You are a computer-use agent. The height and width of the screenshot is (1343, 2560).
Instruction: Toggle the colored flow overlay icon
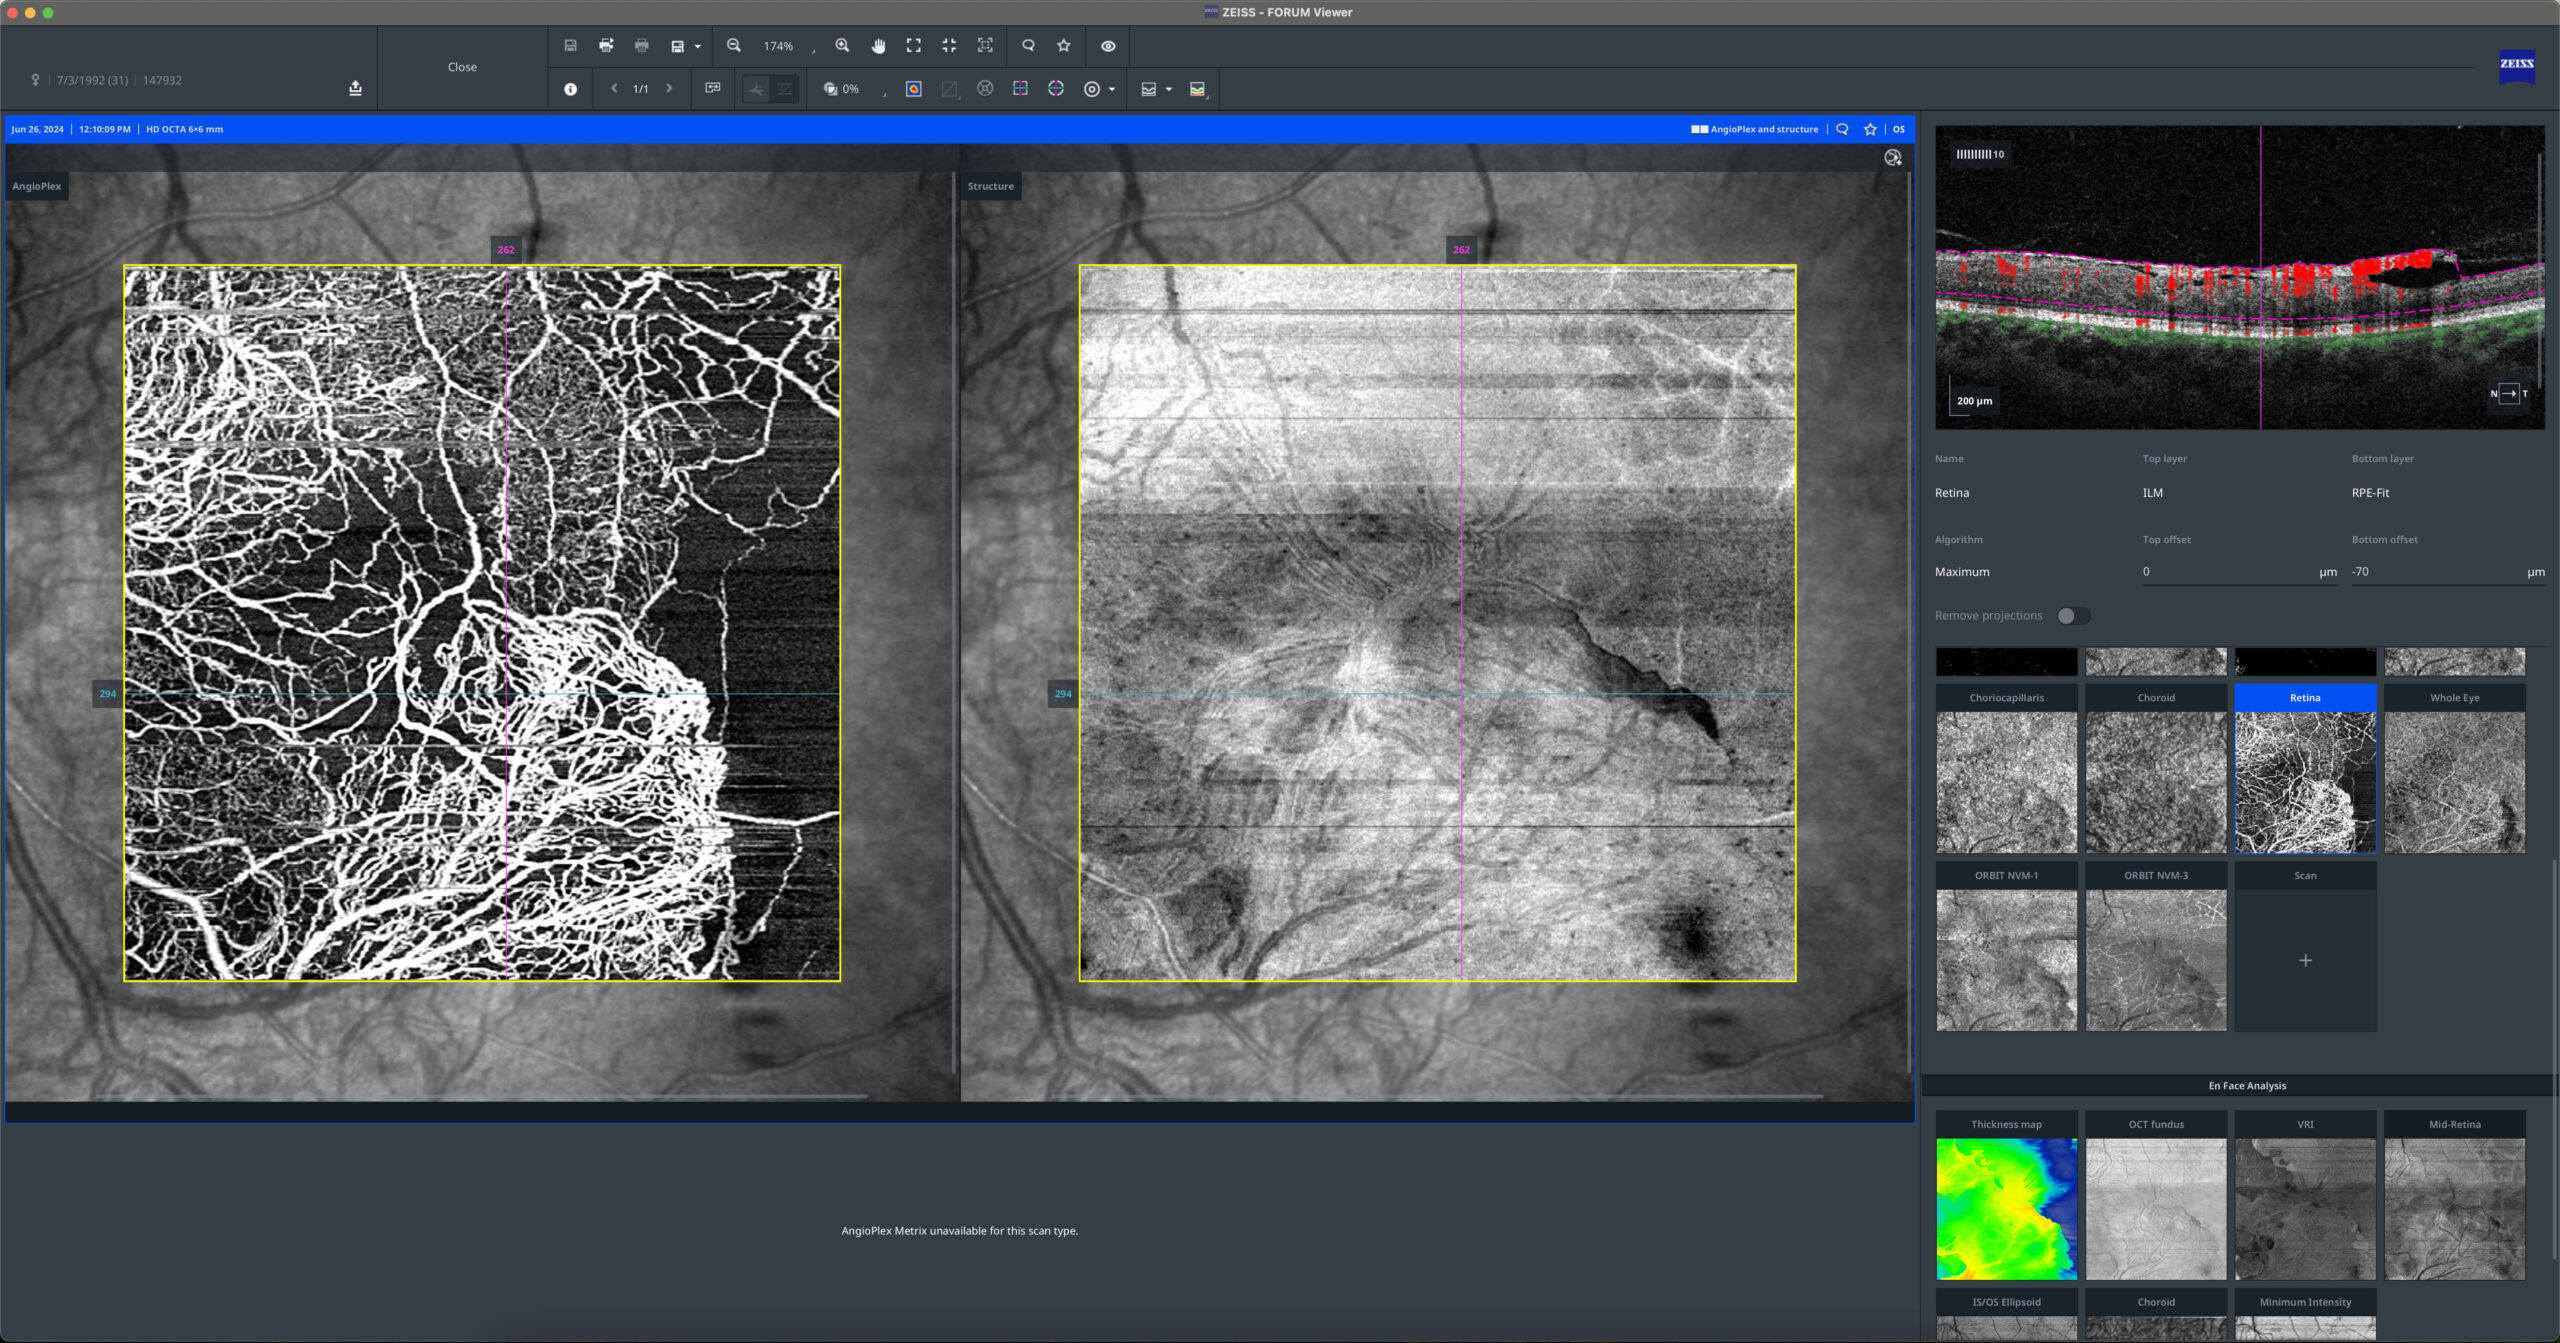pyautogui.click(x=1198, y=89)
